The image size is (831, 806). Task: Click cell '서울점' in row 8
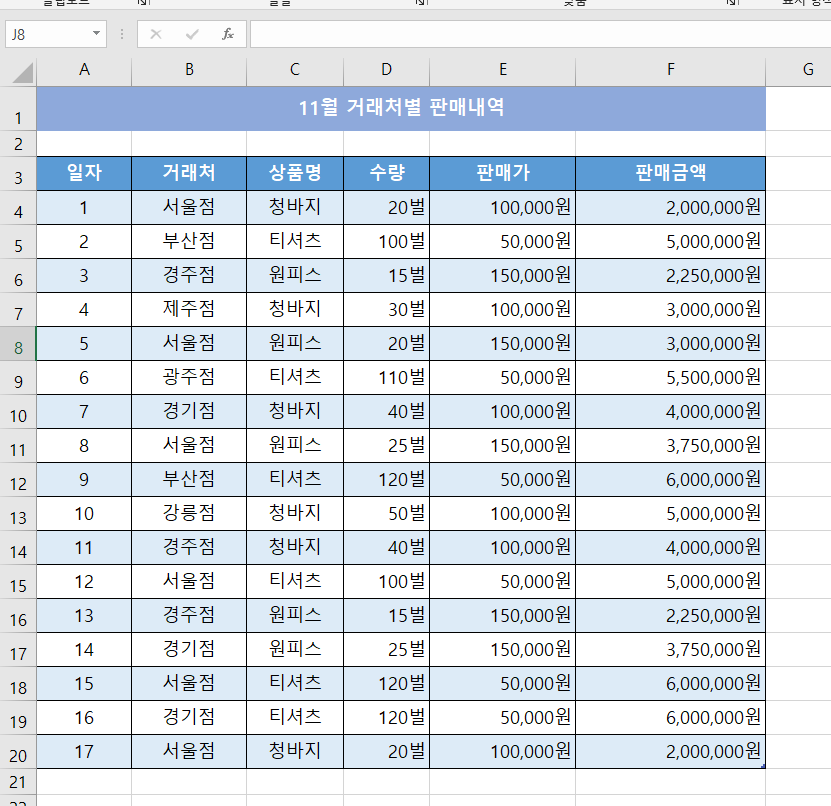coord(189,344)
